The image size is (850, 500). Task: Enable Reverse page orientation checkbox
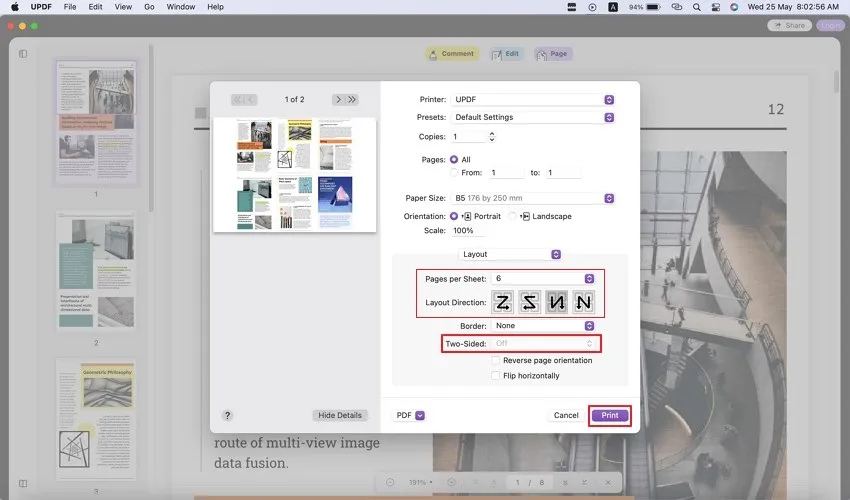pos(495,360)
